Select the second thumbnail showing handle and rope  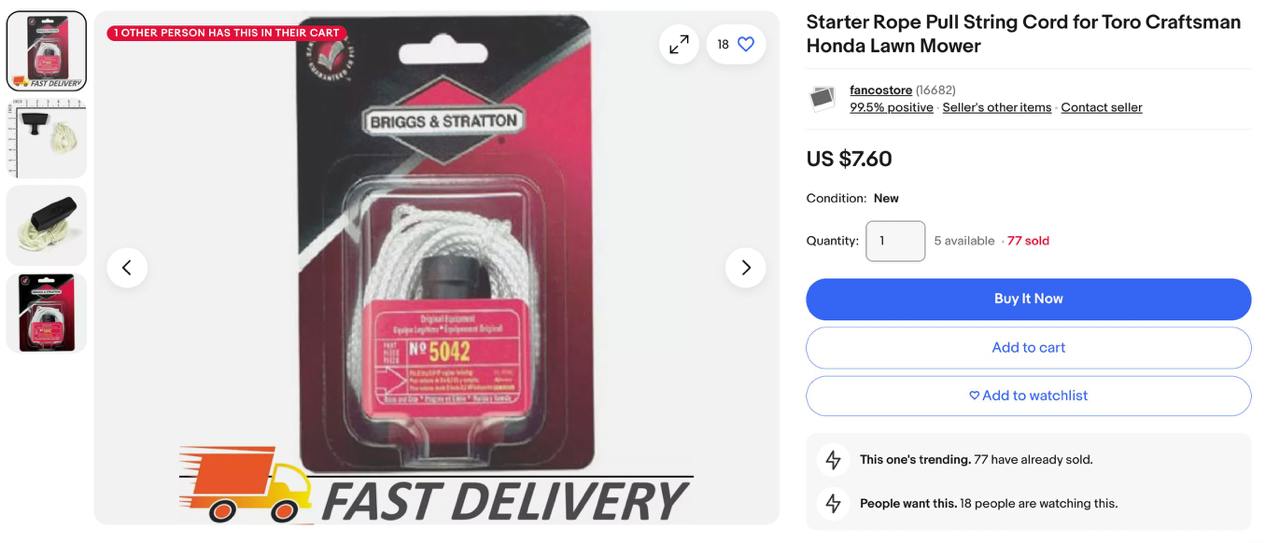tap(47, 139)
